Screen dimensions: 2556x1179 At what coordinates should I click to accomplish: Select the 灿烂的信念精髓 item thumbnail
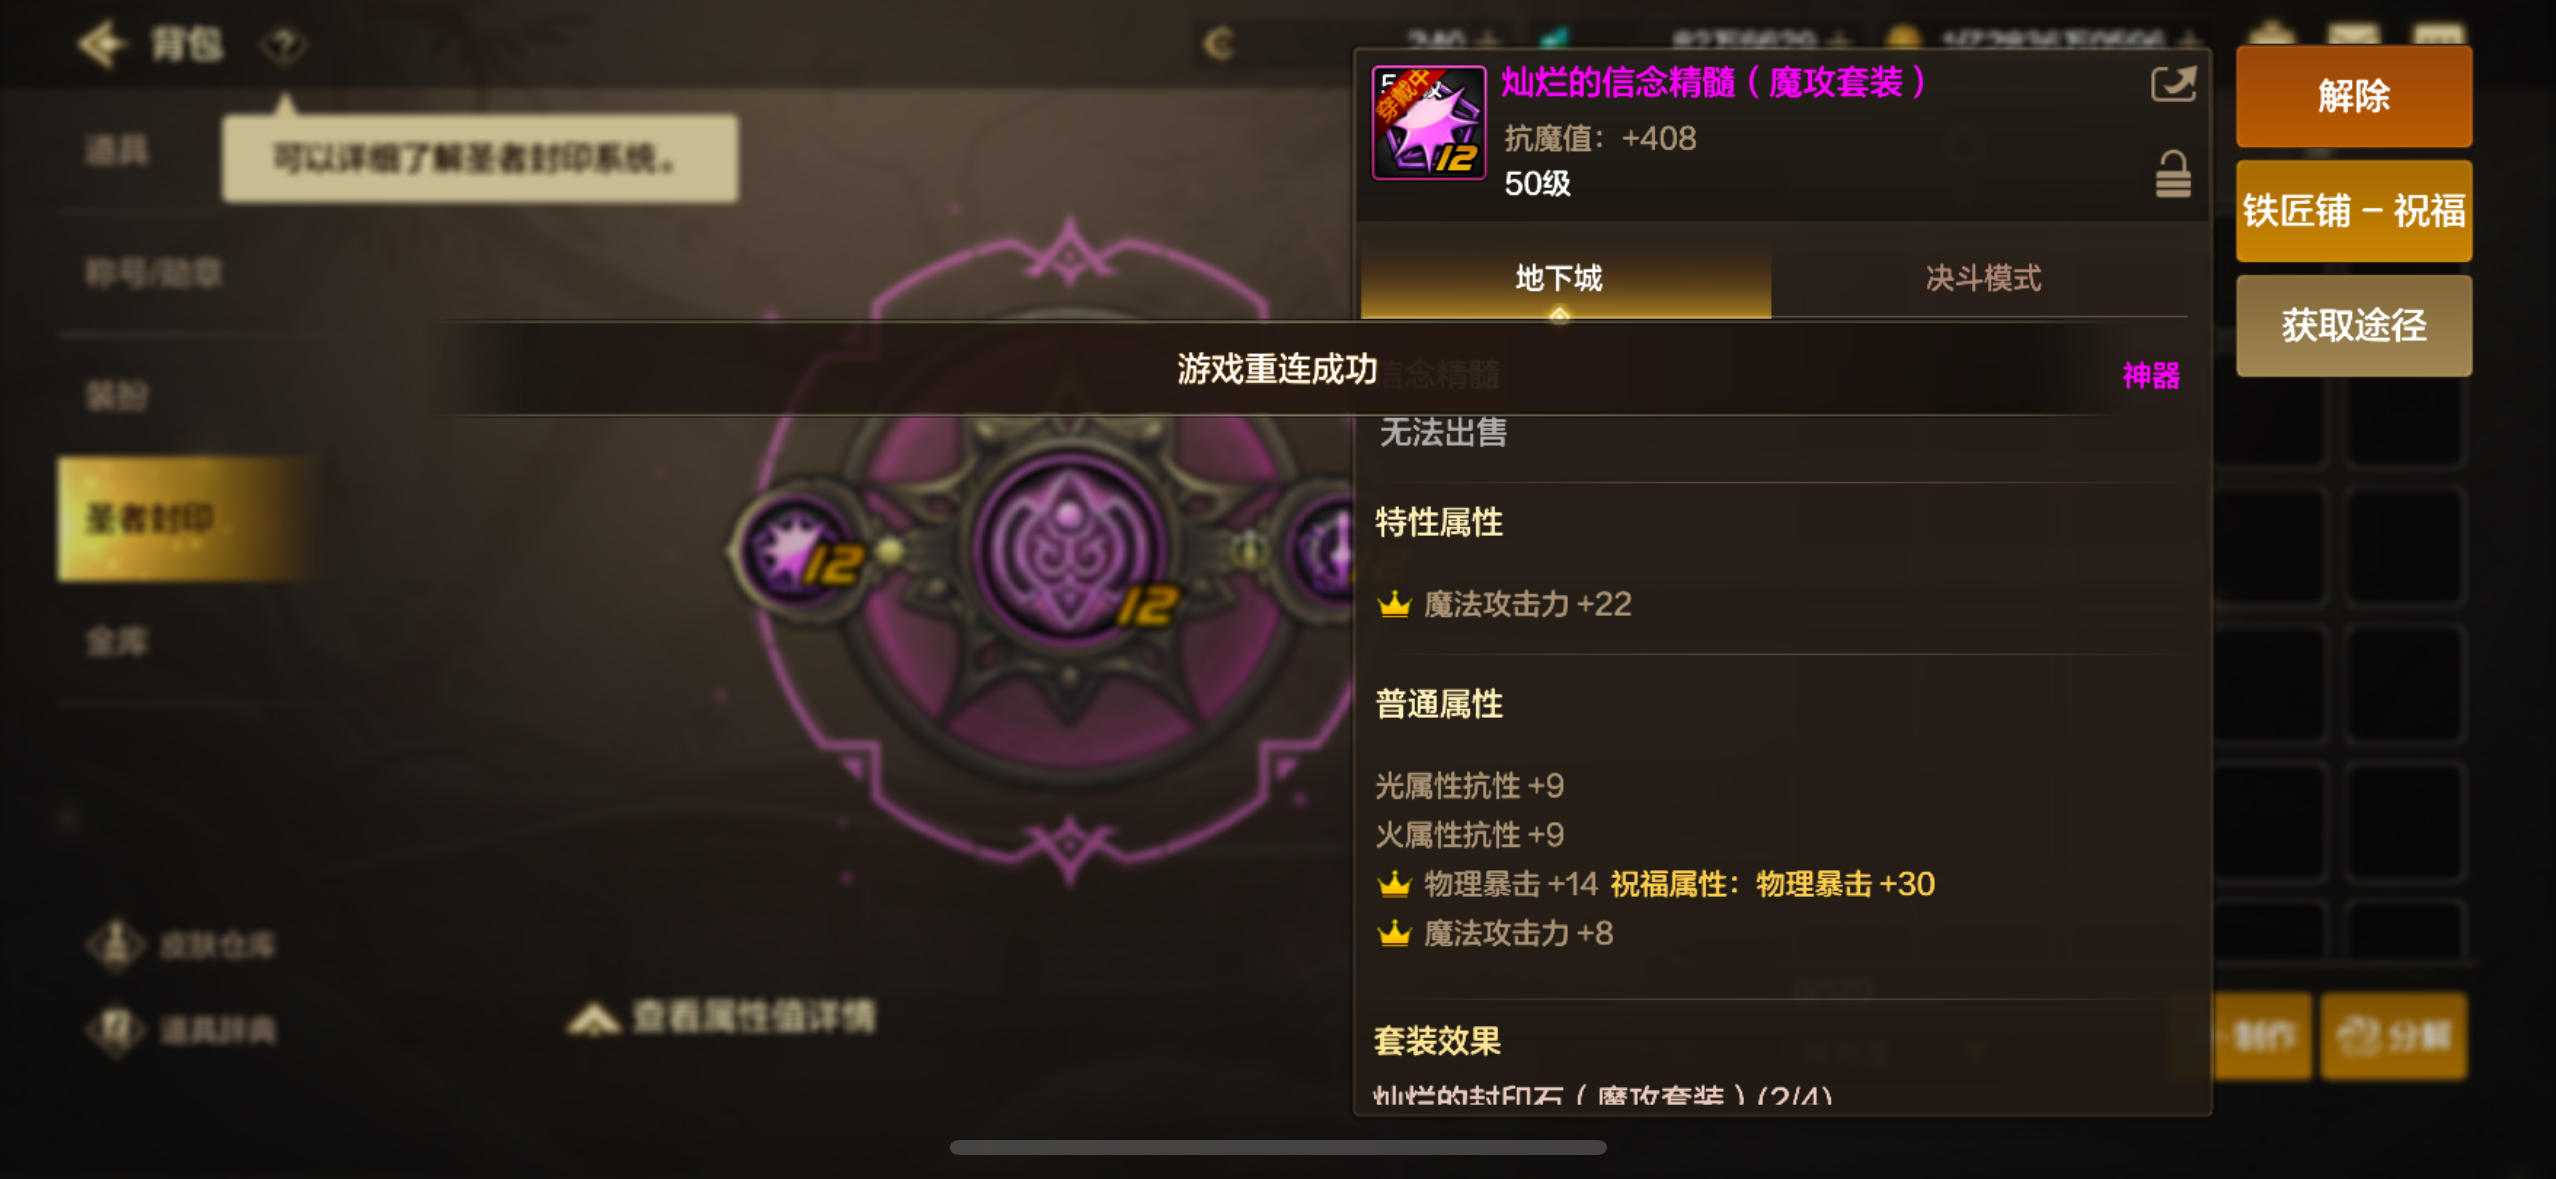pos(1428,123)
